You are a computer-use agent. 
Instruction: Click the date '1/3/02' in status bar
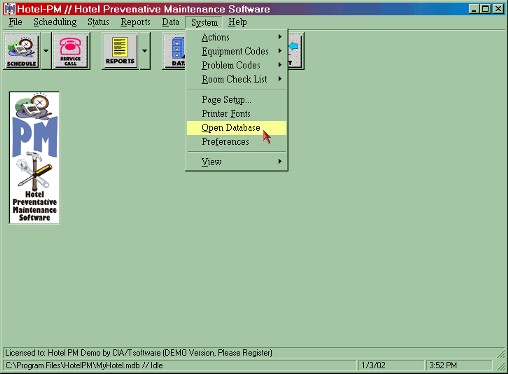pyautogui.click(x=373, y=365)
